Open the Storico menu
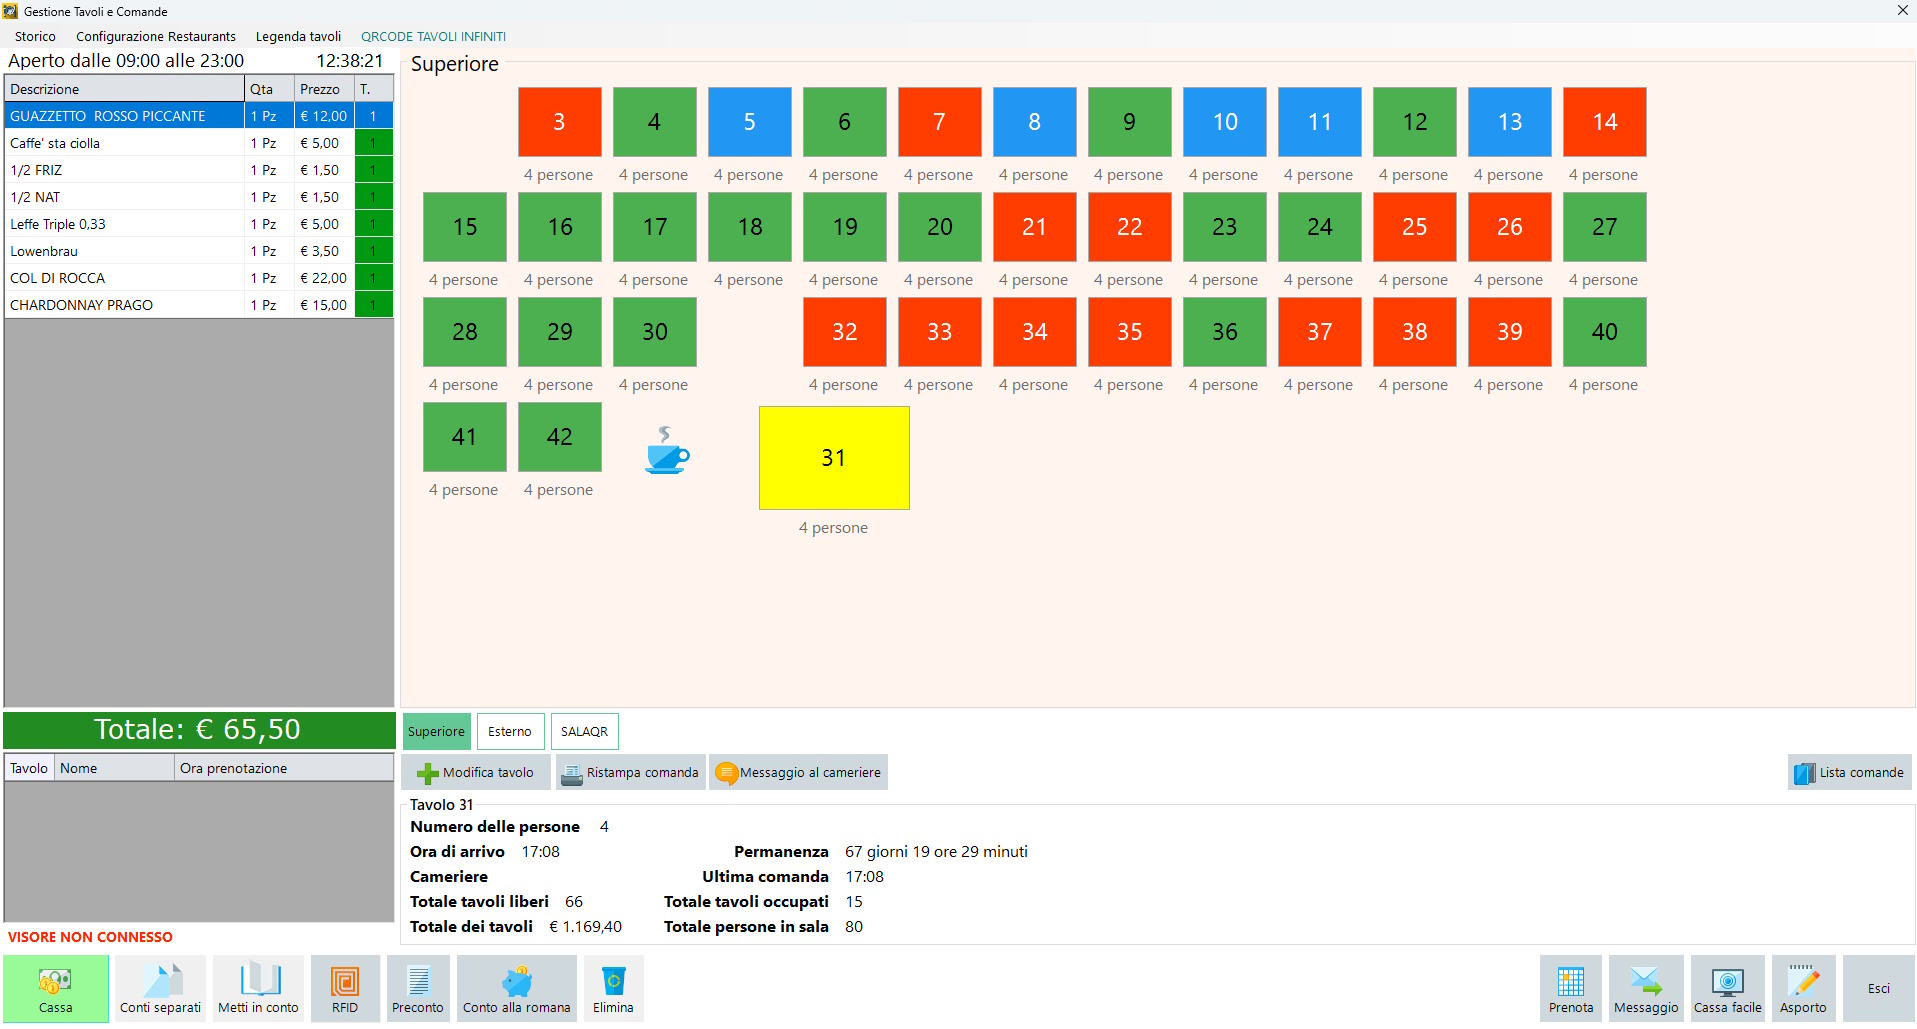The image size is (1917, 1029). click(35, 36)
